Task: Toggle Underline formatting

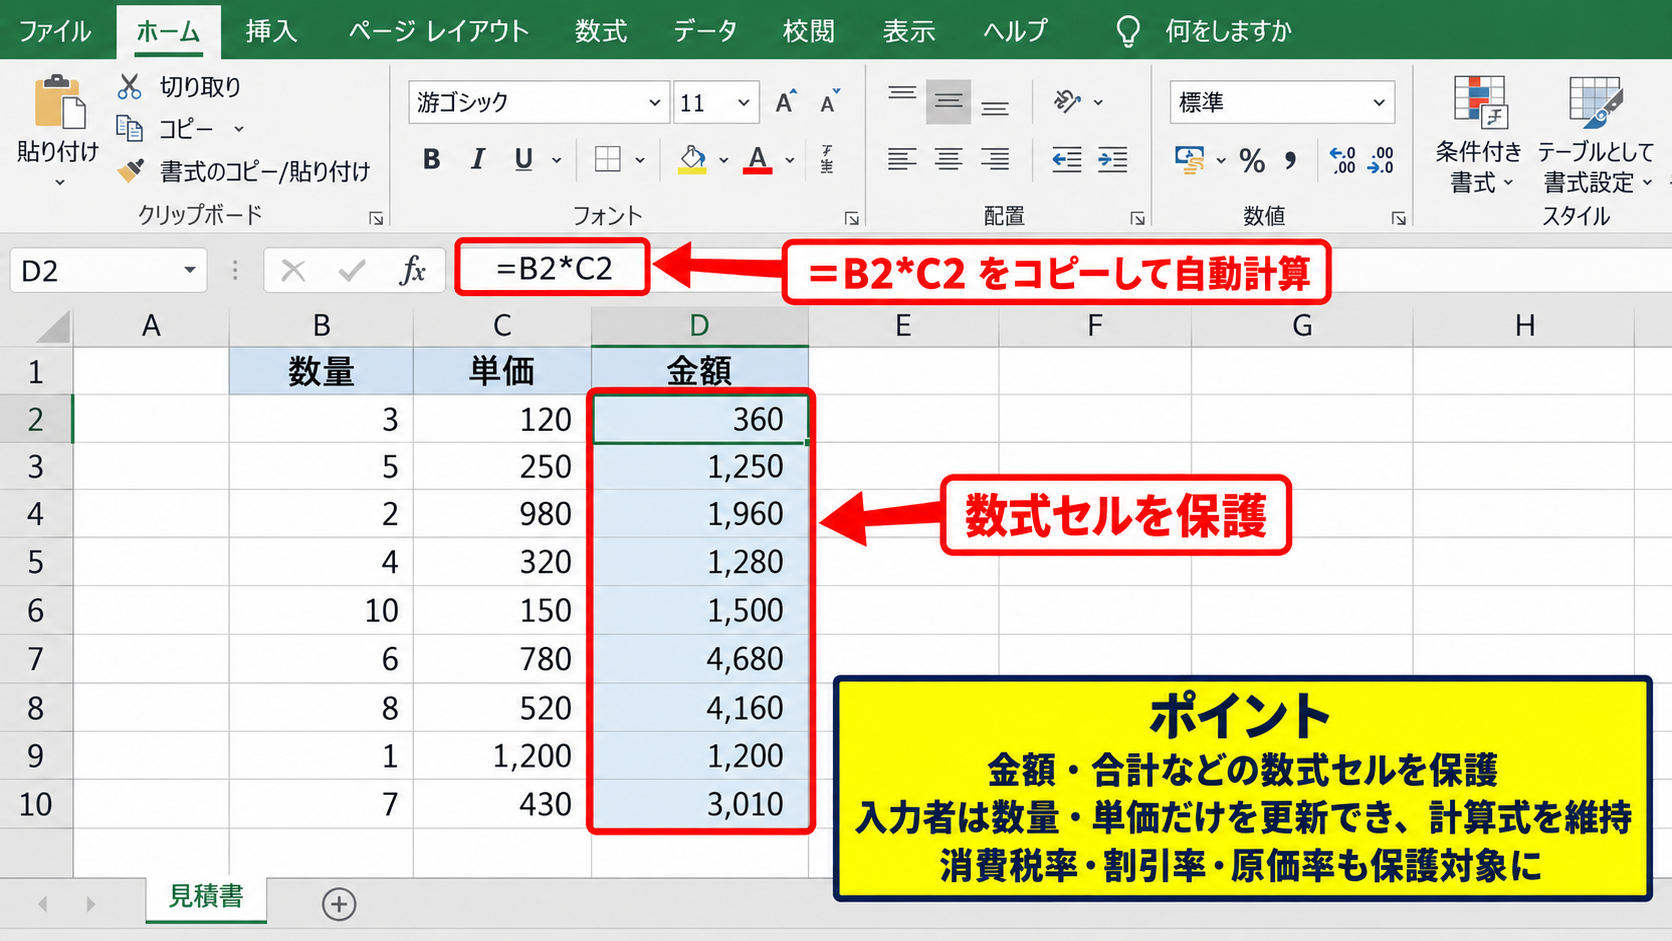Action: (523, 159)
